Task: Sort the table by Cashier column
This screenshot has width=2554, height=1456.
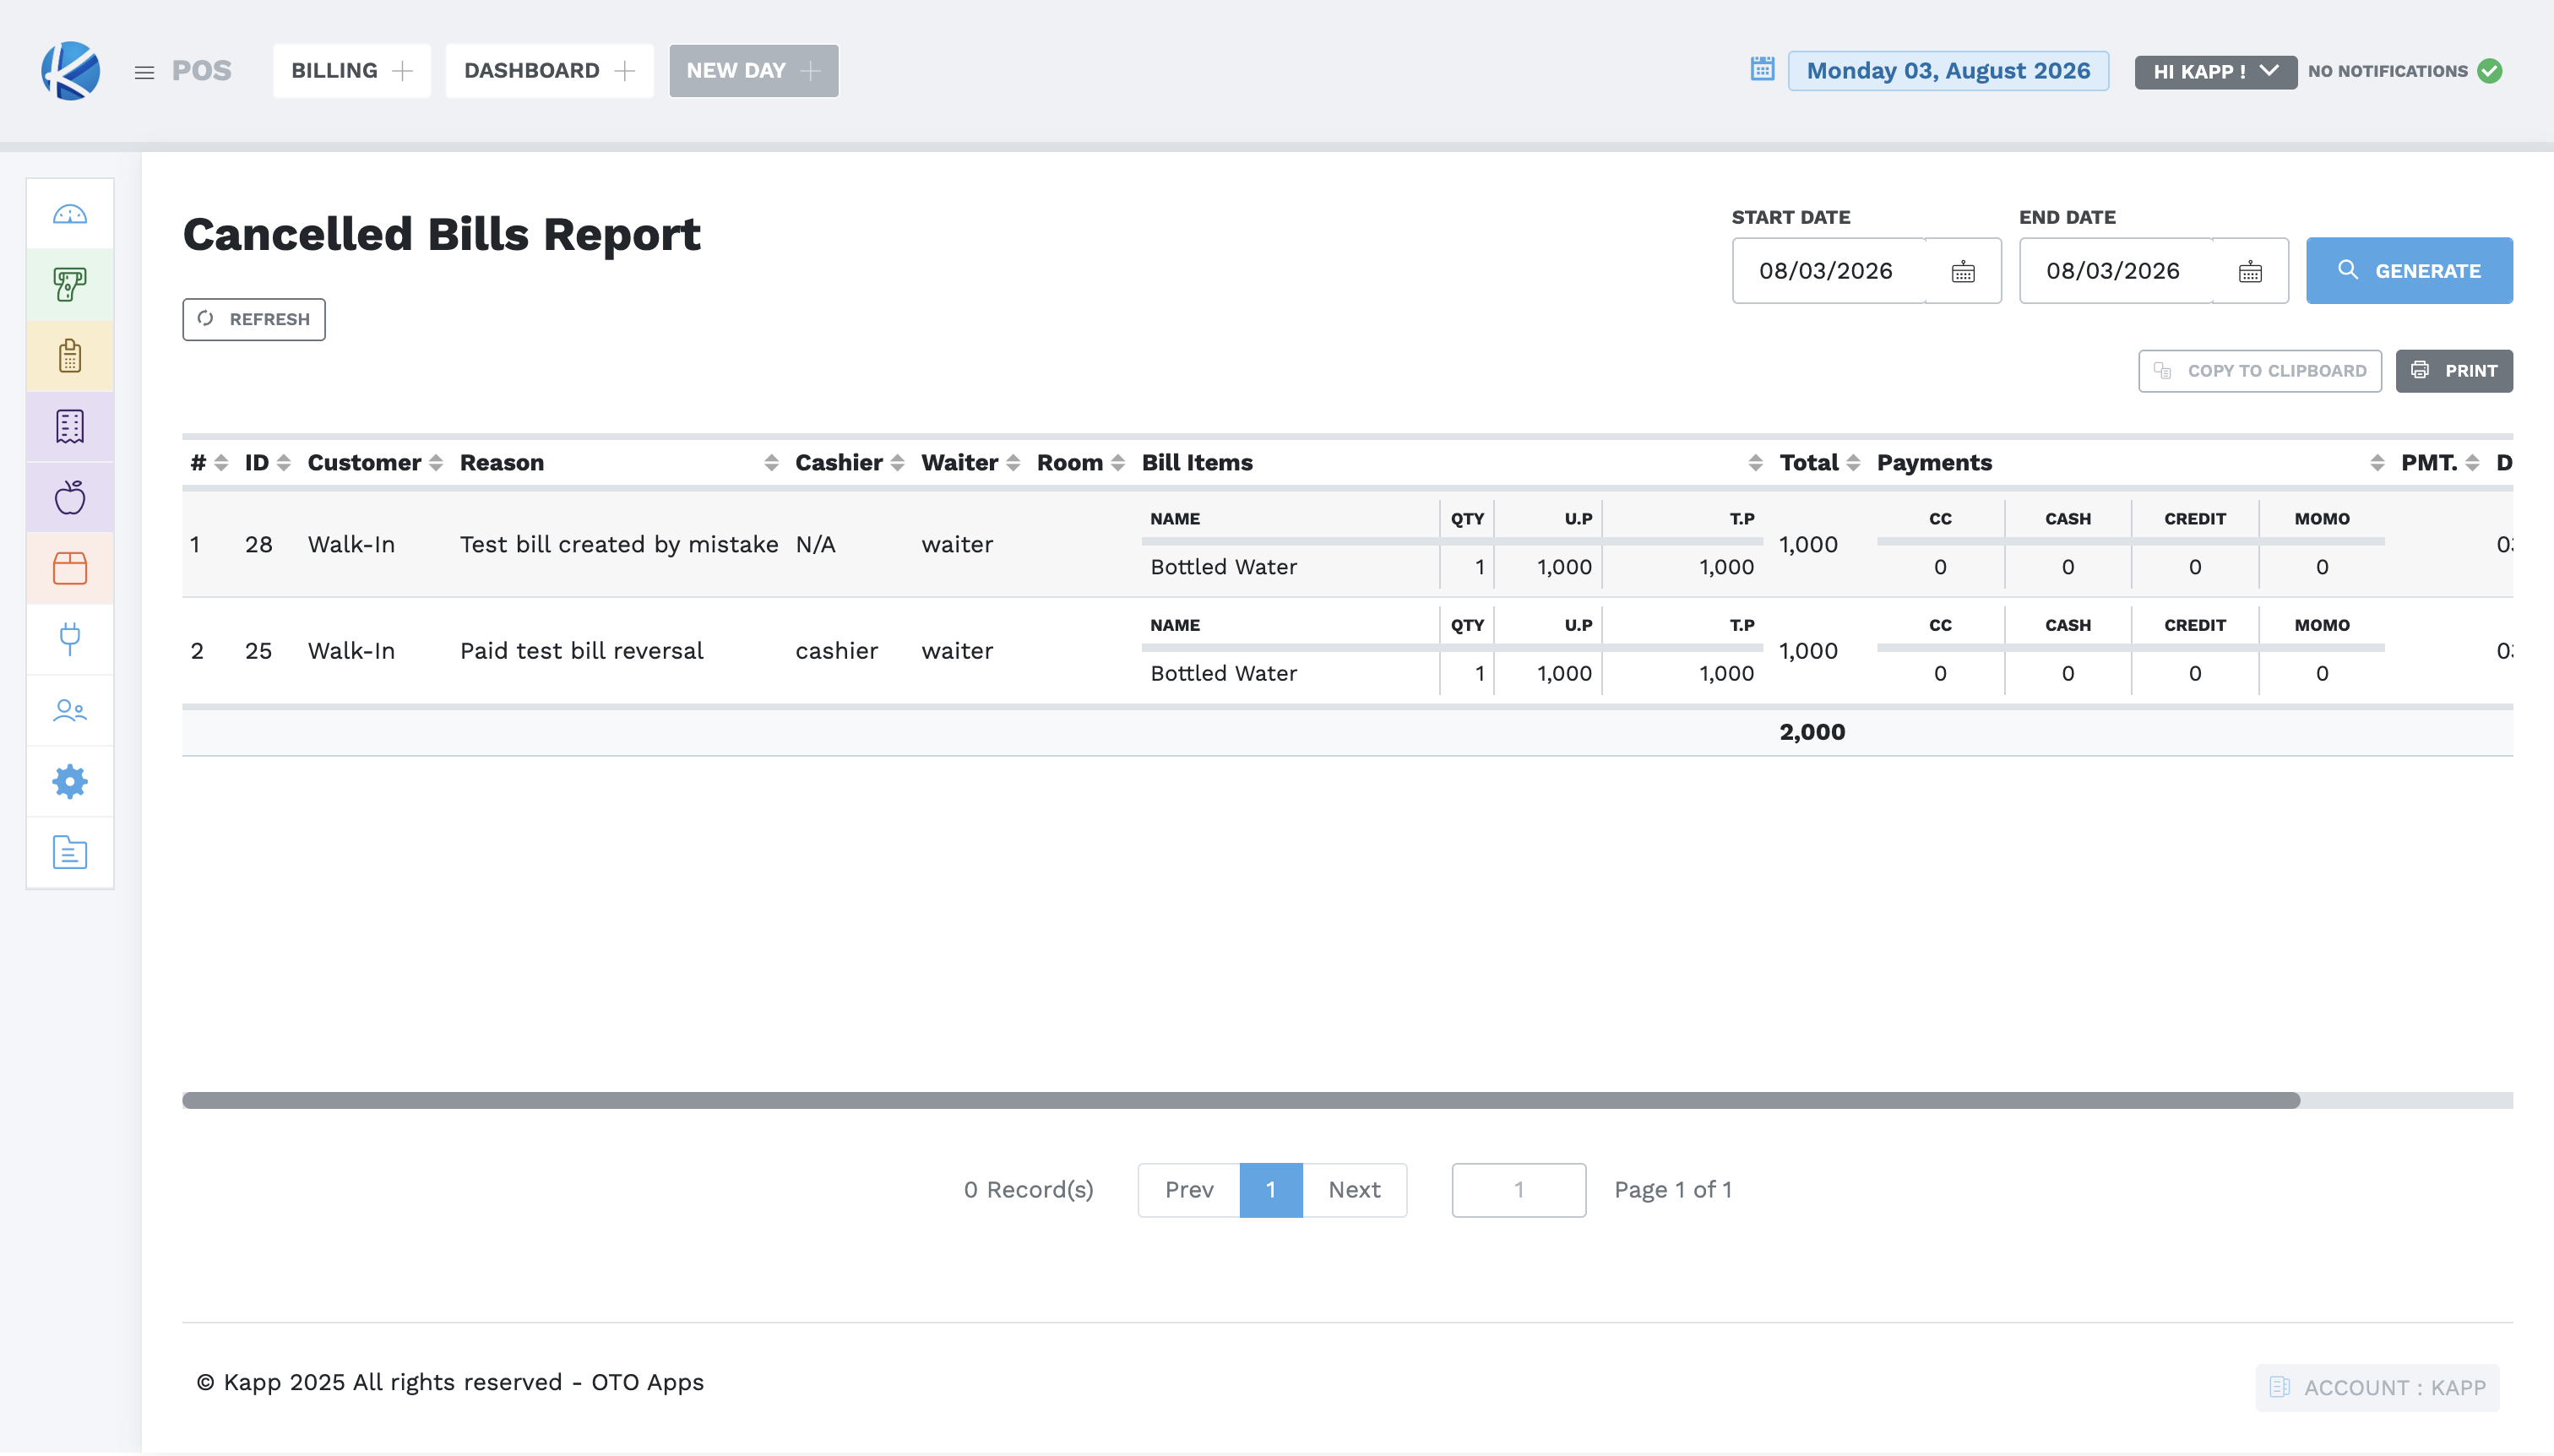Action: (x=897, y=463)
